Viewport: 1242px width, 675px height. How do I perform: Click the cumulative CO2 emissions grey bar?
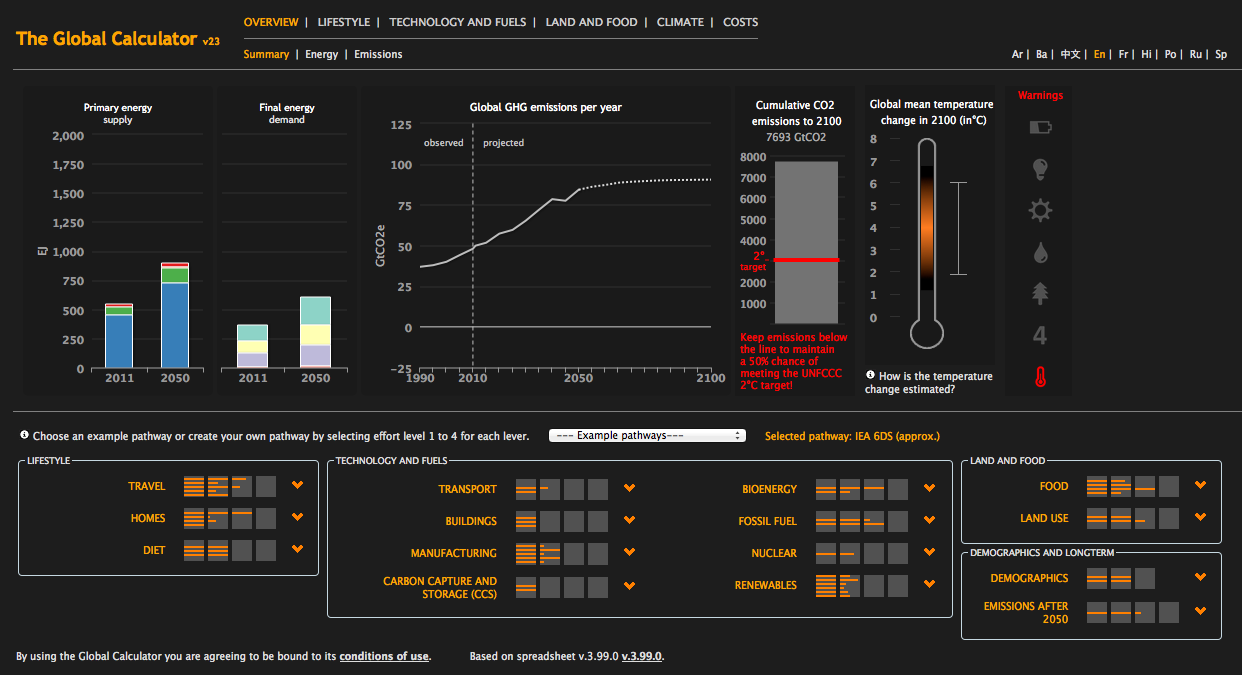806,242
